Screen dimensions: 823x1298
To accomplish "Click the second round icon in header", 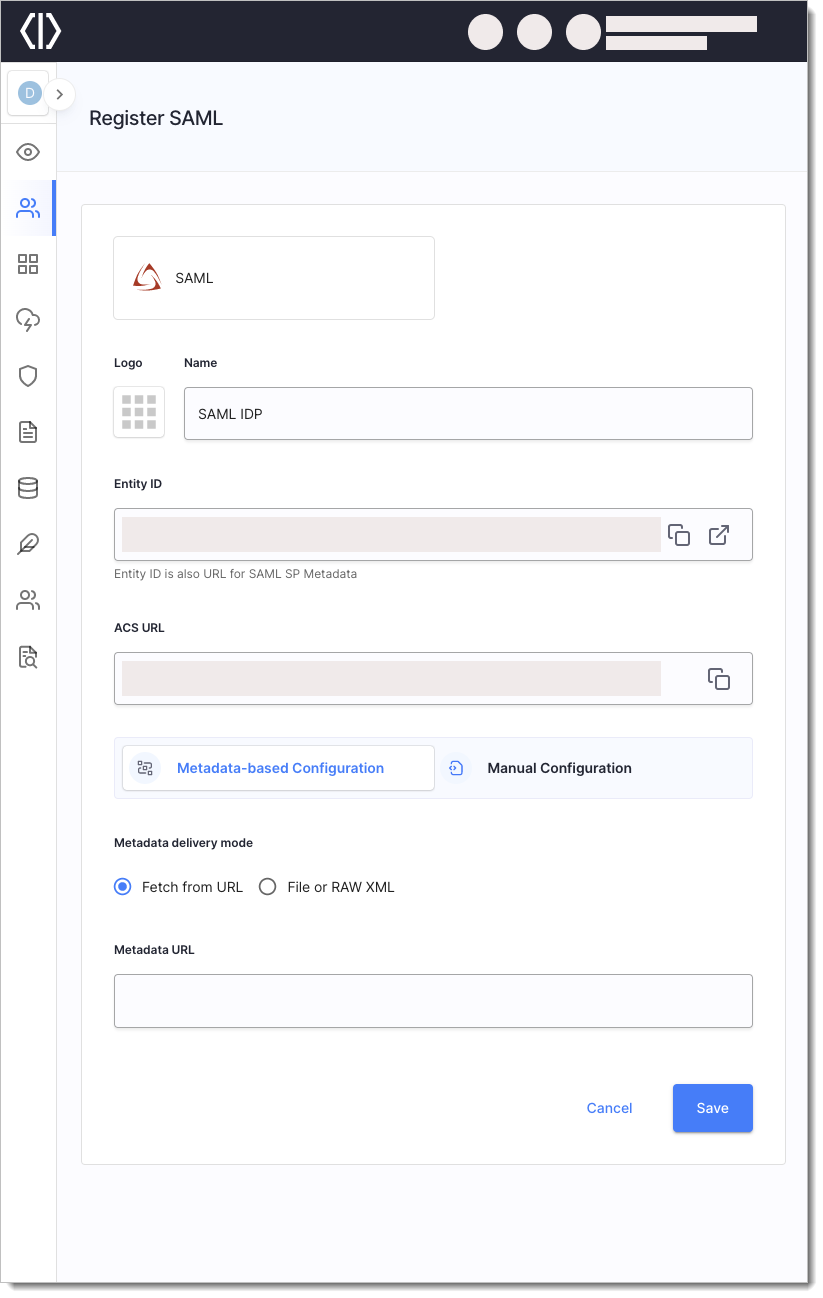I will [x=535, y=32].
